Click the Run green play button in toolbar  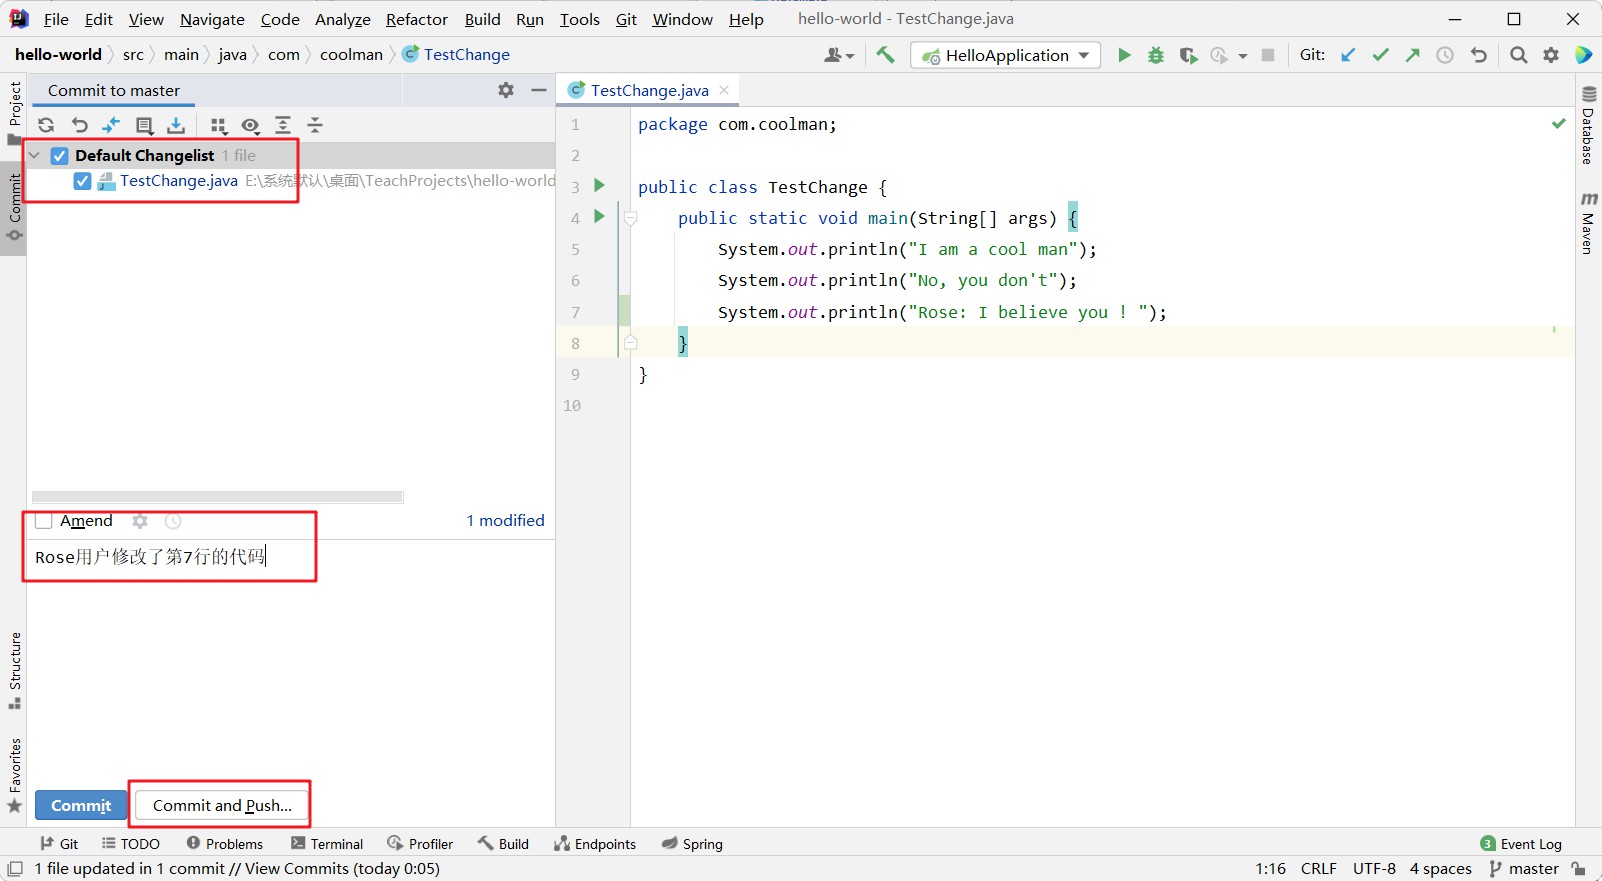pos(1124,55)
